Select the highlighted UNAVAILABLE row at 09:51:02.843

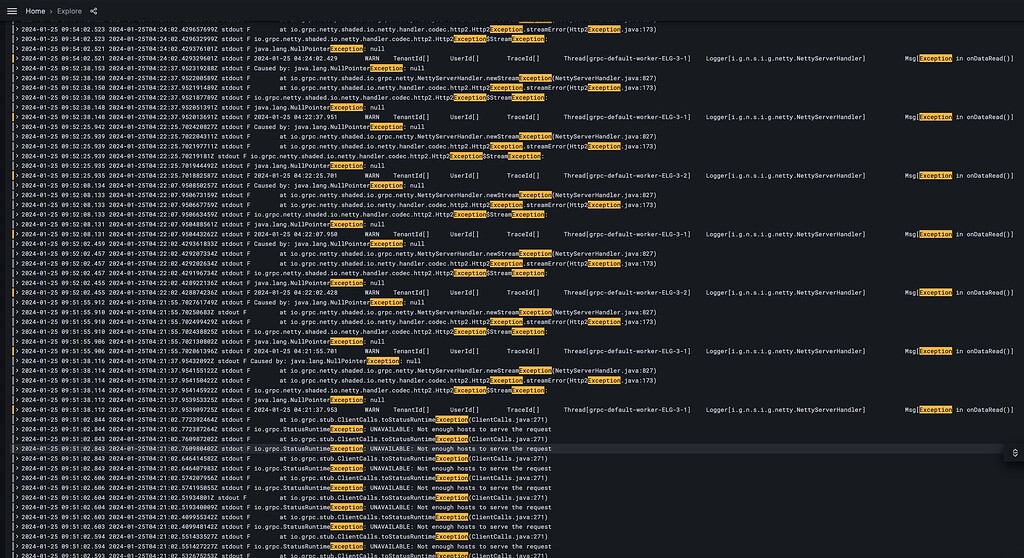point(509,449)
